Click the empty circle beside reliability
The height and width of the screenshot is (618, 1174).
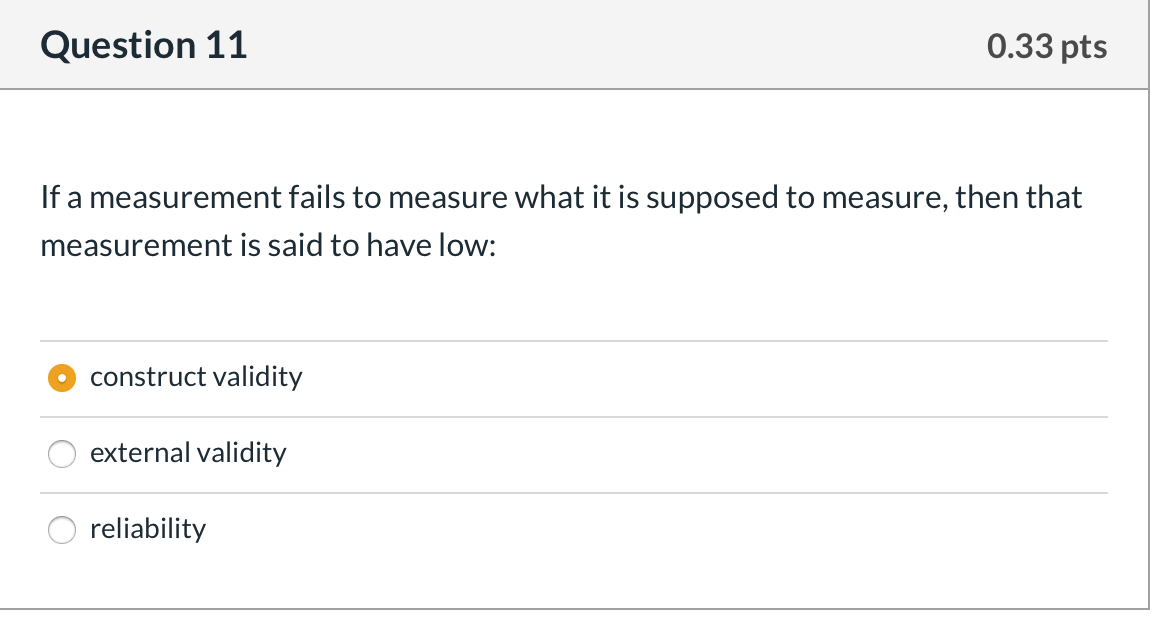[61, 530]
